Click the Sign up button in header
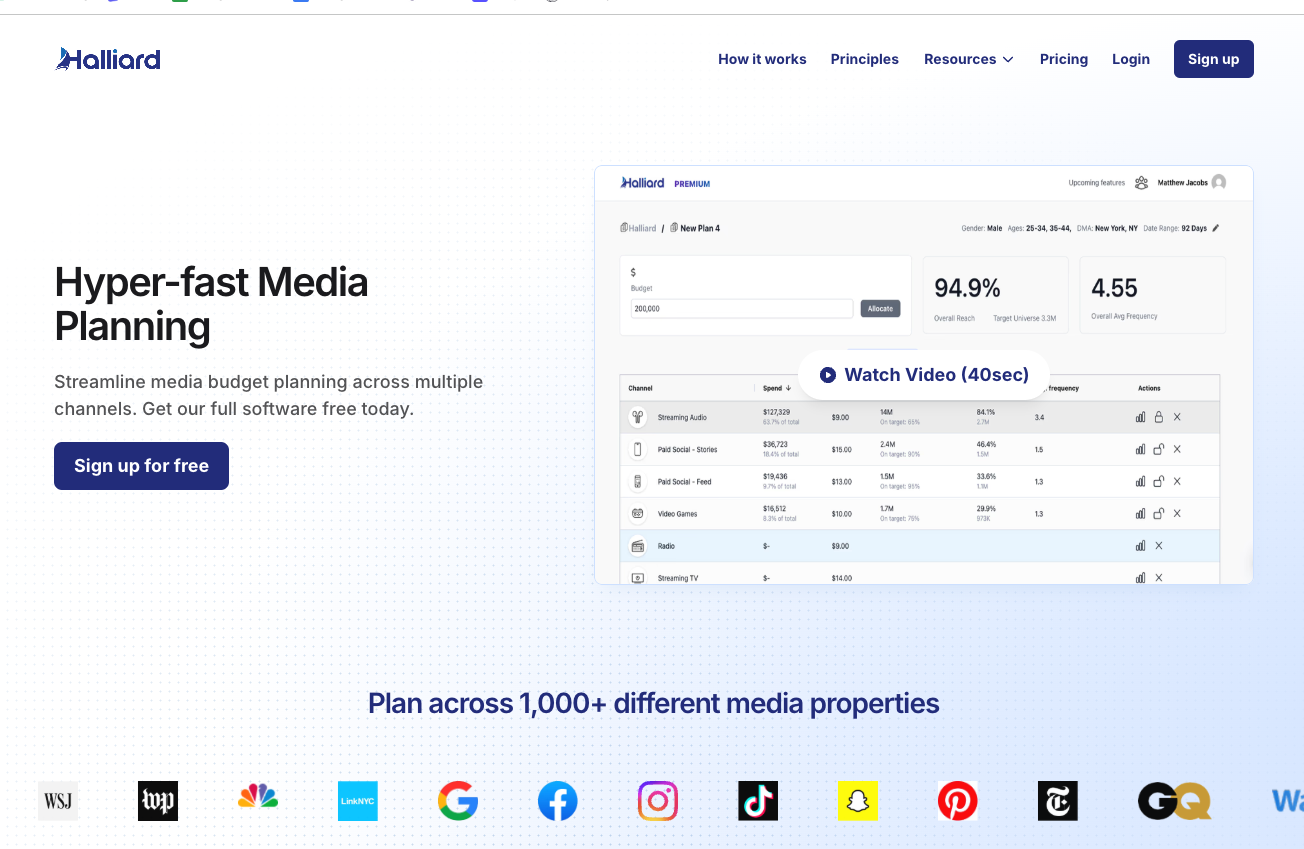1304x849 pixels. [1214, 59]
